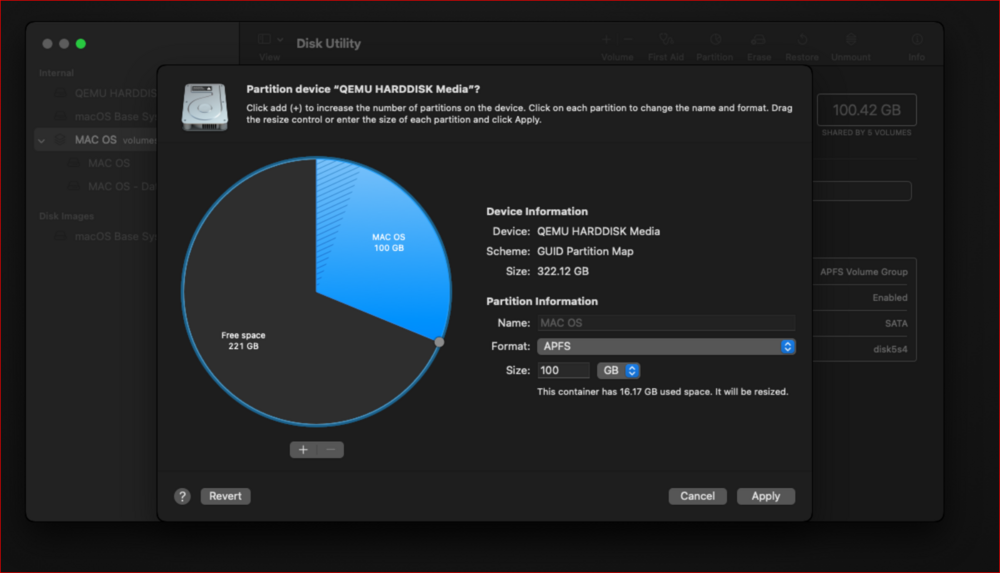Click the Enabled value in info table
The width and height of the screenshot is (1000, 573).
tap(890, 298)
